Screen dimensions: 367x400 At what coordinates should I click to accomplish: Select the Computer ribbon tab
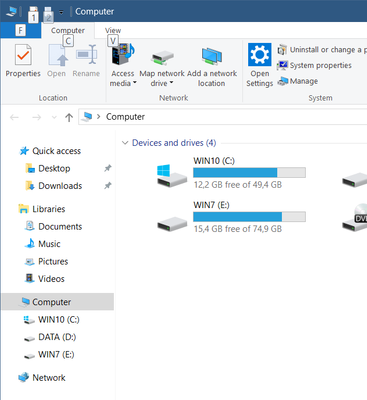click(x=68, y=30)
